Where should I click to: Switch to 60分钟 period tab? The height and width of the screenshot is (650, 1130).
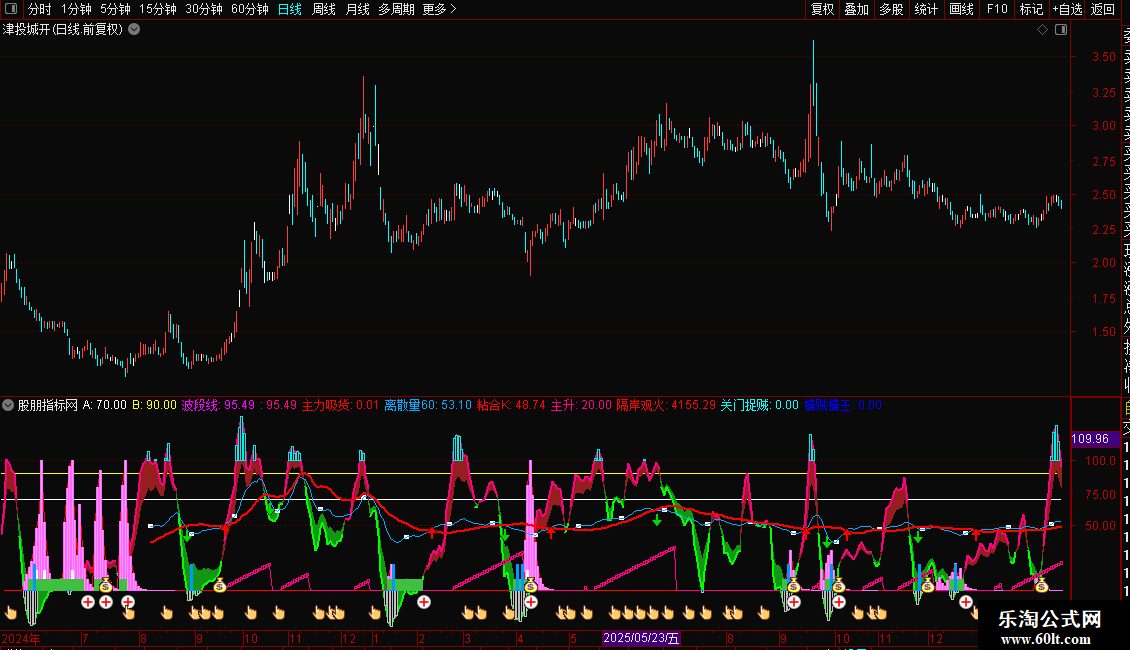coord(249,9)
